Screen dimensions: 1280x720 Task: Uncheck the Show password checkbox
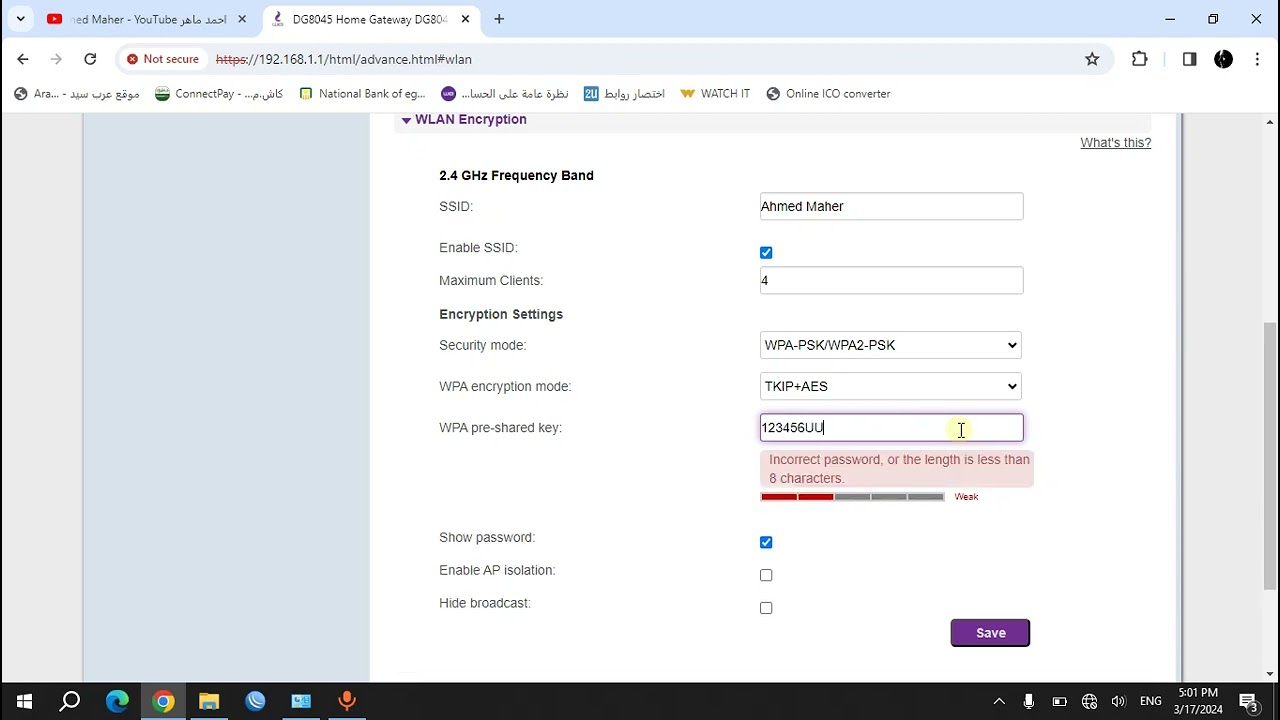[x=766, y=543]
